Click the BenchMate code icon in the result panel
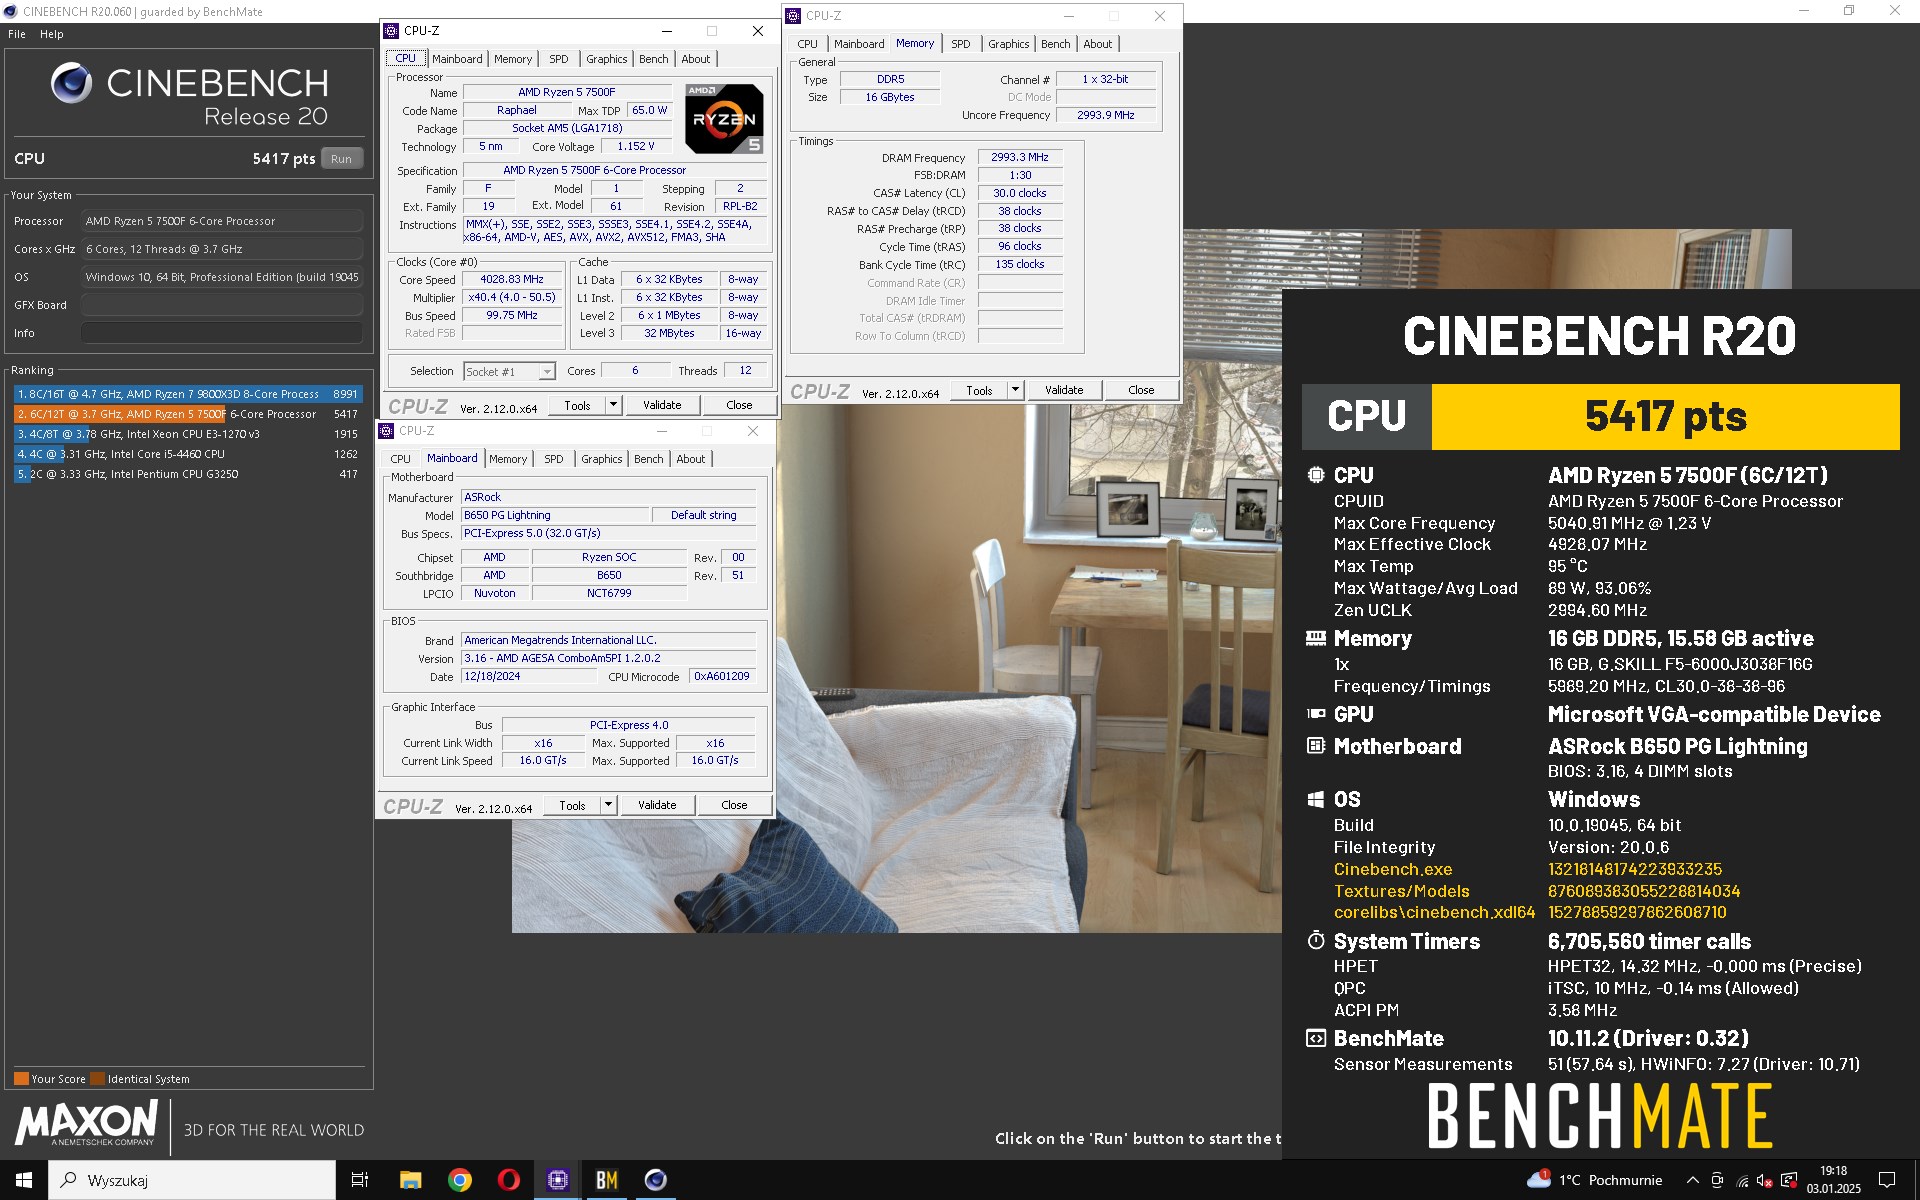The image size is (1920, 1200). pyautogui.click(x=1316, y=1038)
